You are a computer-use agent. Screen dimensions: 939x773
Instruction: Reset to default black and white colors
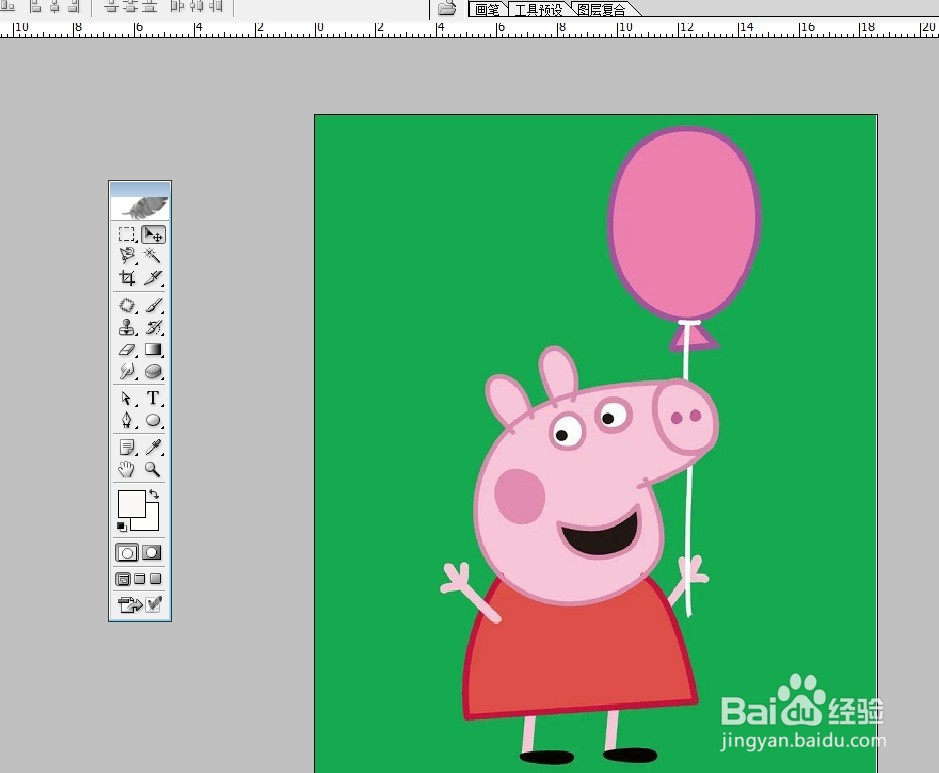[x=122, y=526]
